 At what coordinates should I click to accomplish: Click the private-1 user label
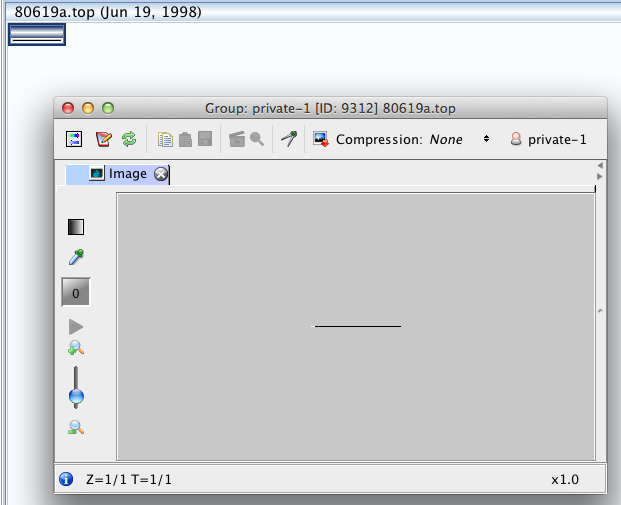coord(557,139)
